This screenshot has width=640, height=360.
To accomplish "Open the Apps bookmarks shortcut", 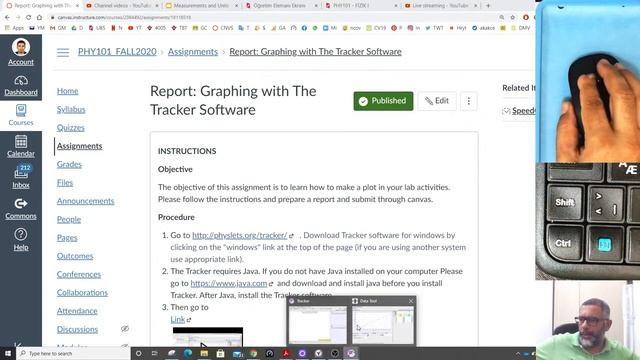I will click(x=15, y=28).
